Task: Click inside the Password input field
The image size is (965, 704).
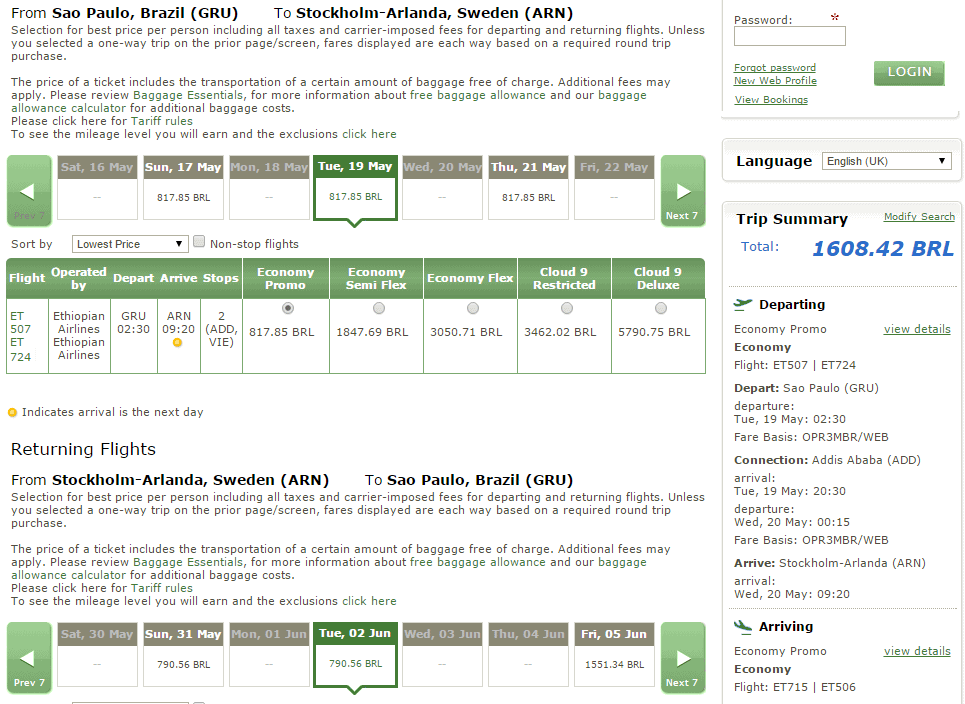Action: click(x=790, y=36)
